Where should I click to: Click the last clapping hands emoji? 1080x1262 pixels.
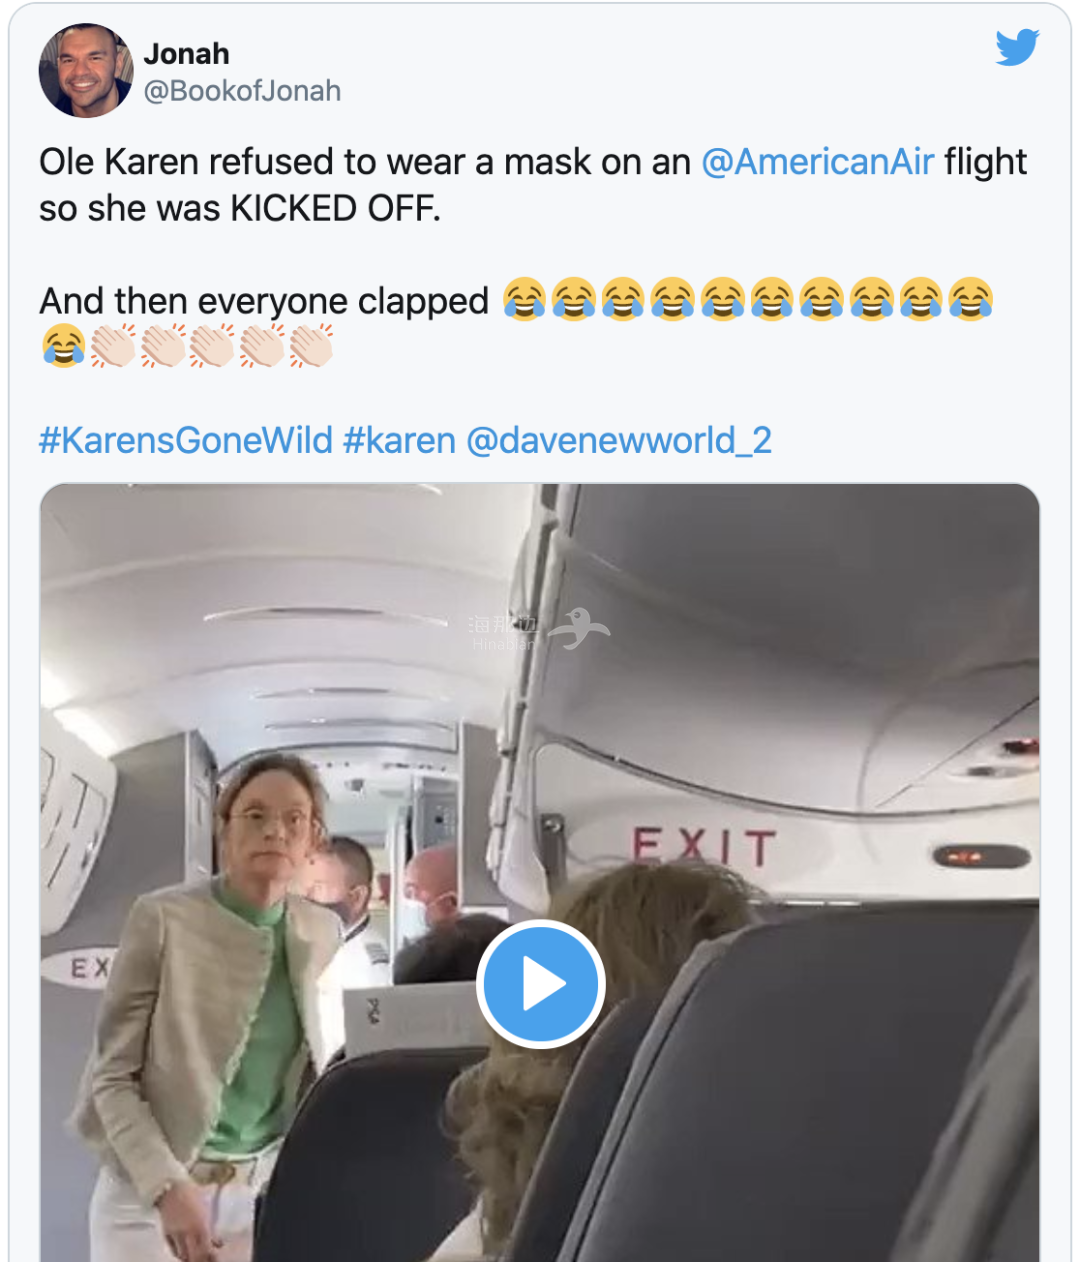click(x=311, y=347)
